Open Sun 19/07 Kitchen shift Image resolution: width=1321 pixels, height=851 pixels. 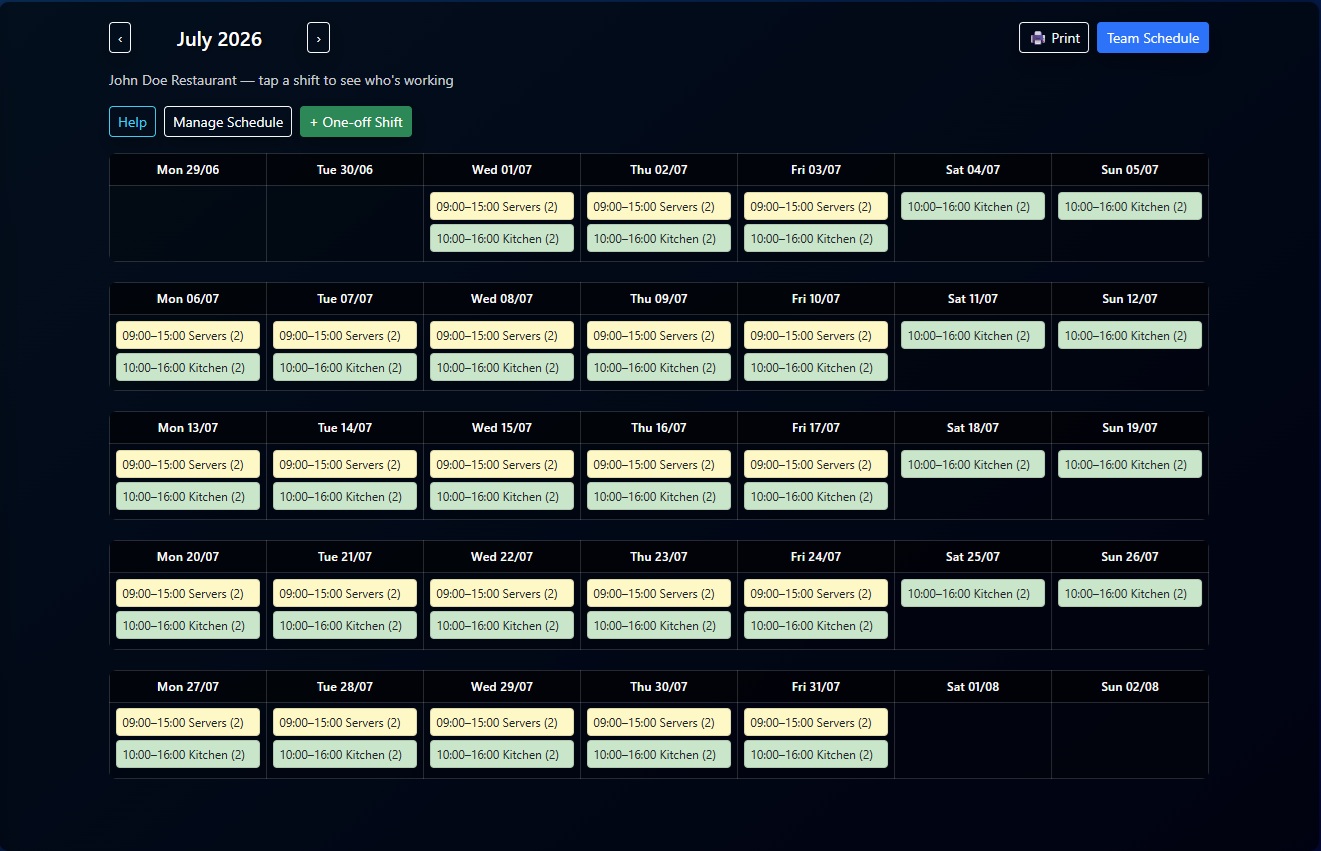tap(1130, 464)
